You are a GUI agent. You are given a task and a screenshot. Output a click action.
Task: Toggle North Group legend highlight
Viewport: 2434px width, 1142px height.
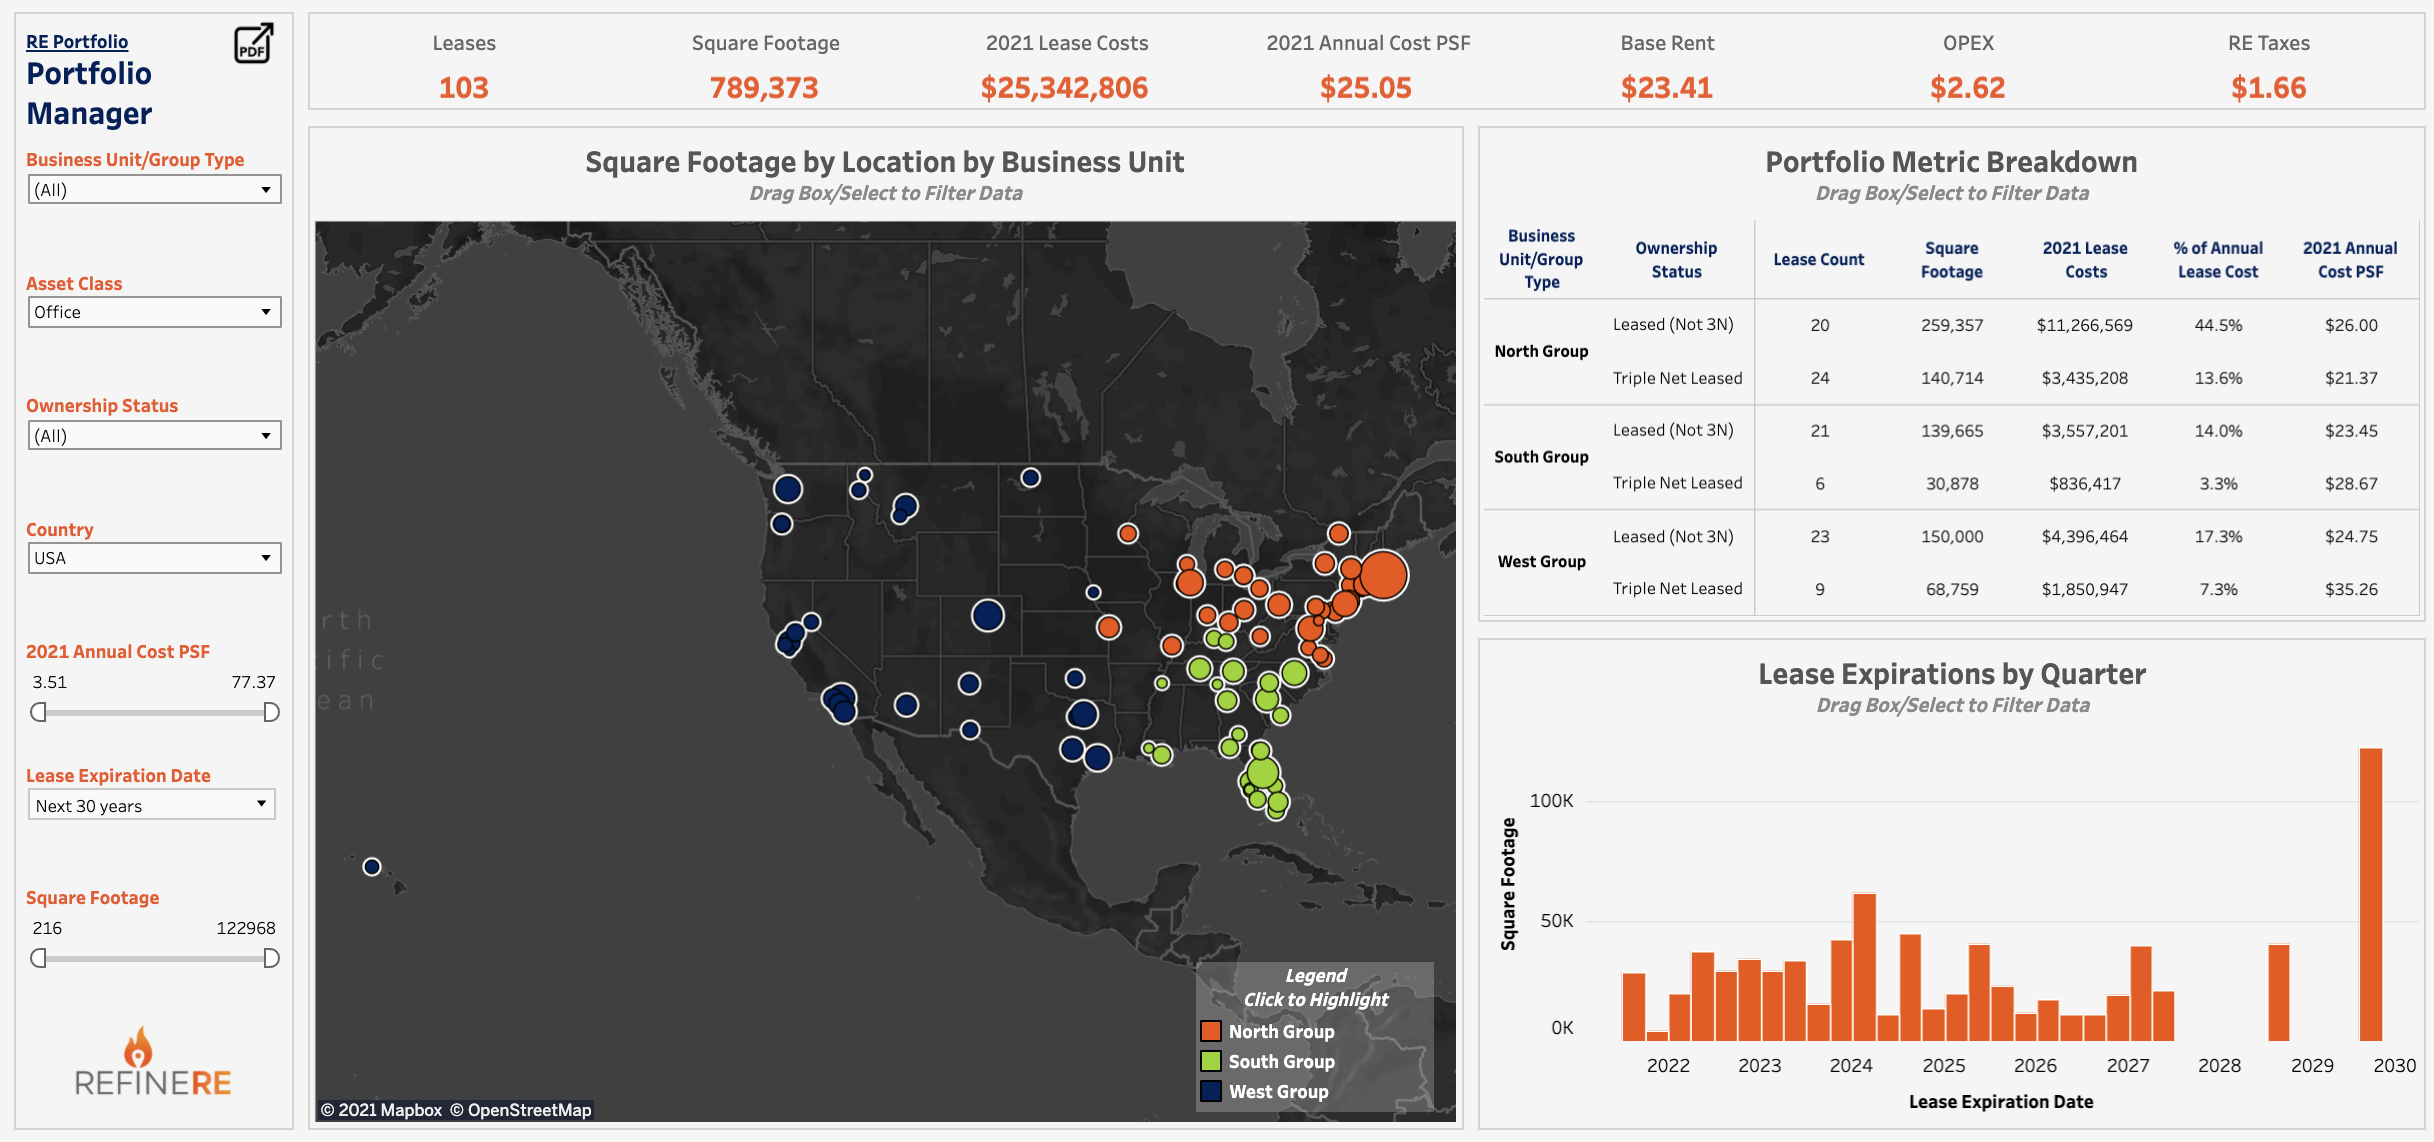1280,1031
